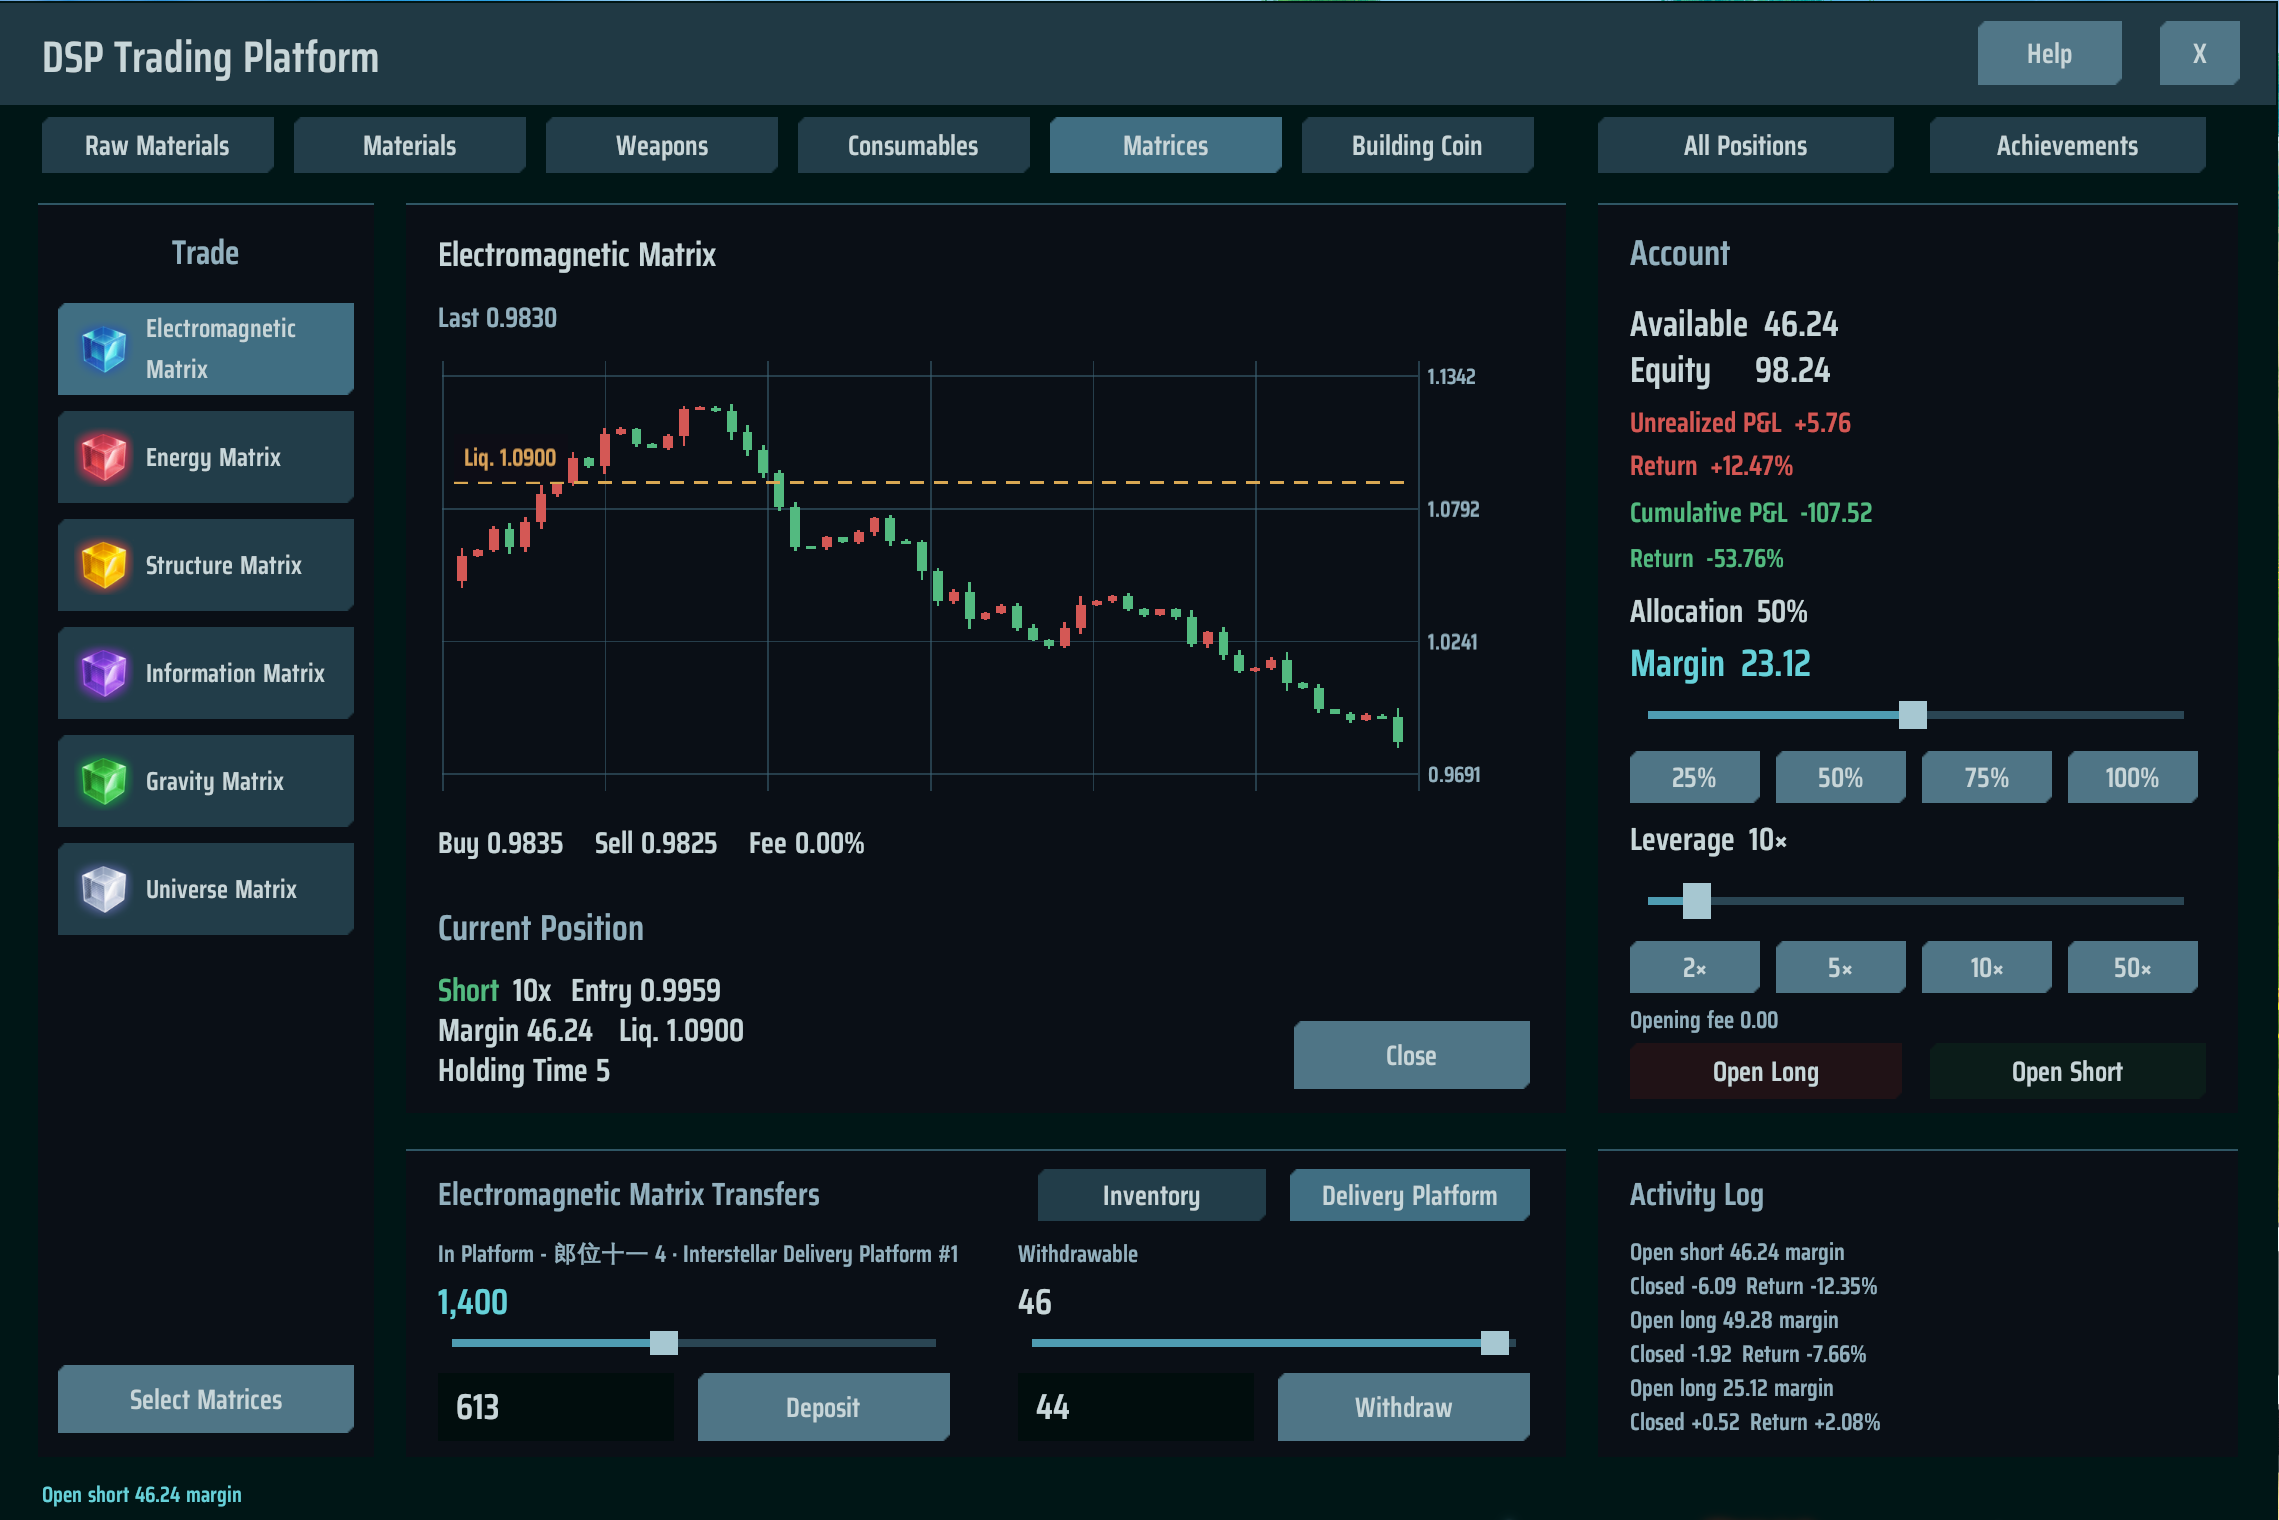Click Open Short button
The width and height of the screenshot is (2279, 1520).
(x=2067, y=1071)
